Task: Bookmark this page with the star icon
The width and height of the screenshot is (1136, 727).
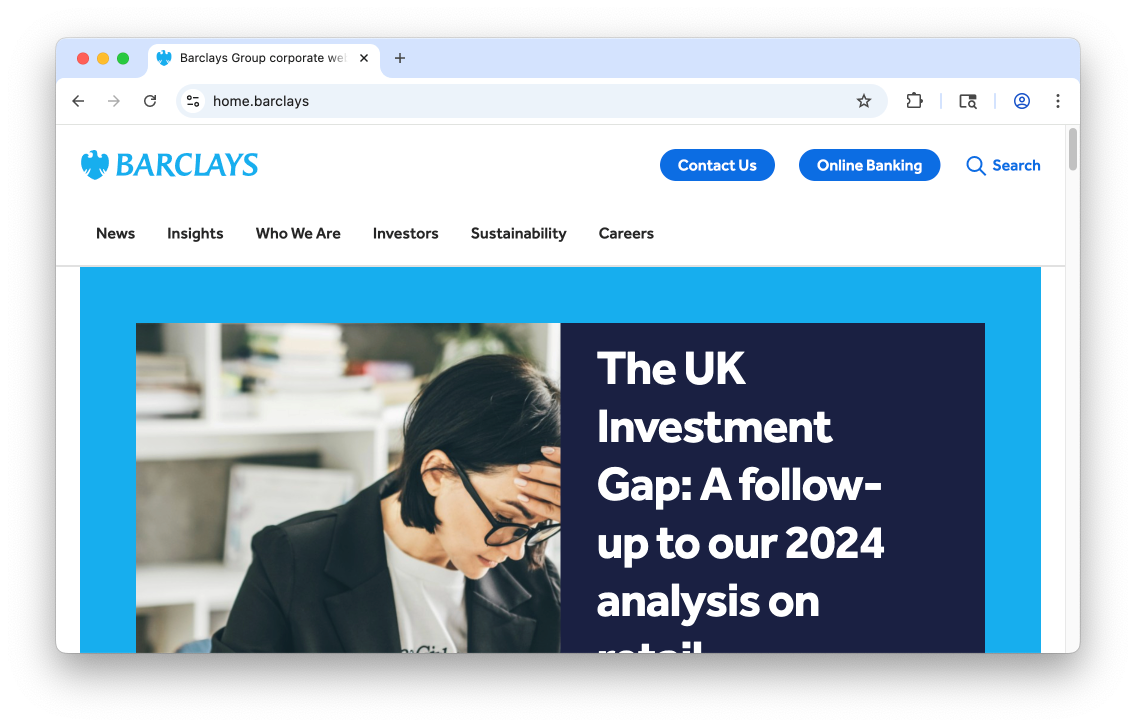Action: tap(864, 101)
